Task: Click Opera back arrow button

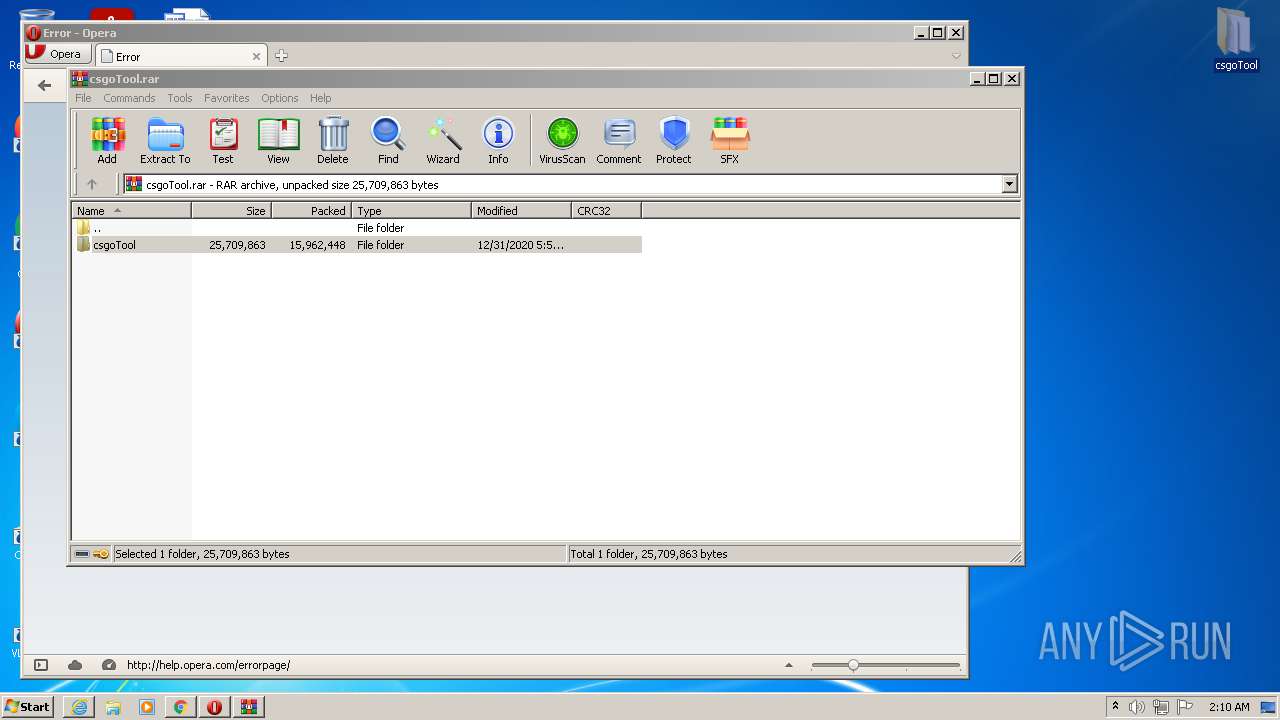Action: pyautogui.click(x=44, y=86)
